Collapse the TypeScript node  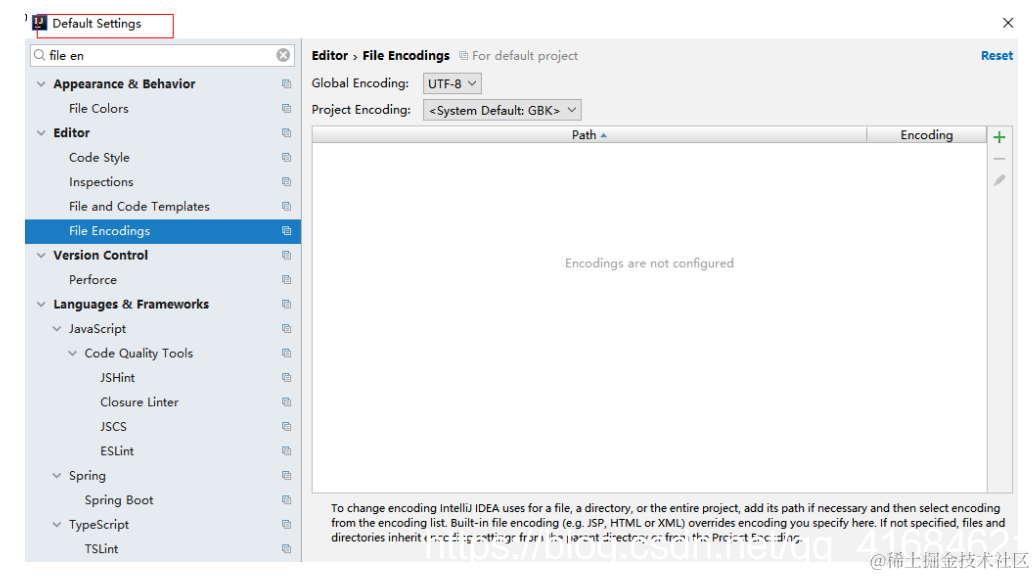[57, 524]
